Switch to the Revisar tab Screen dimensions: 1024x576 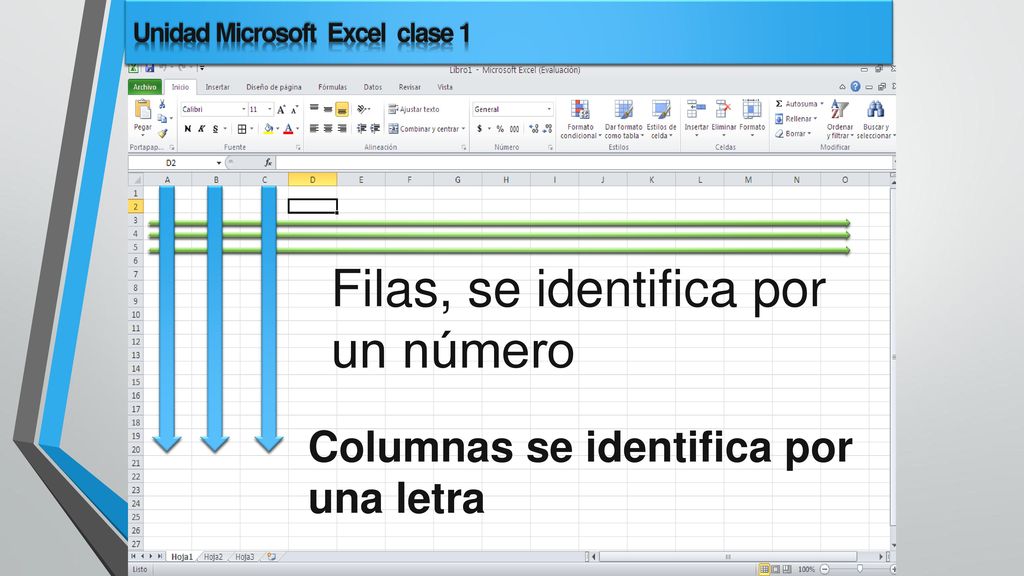[x=409, y=87]
